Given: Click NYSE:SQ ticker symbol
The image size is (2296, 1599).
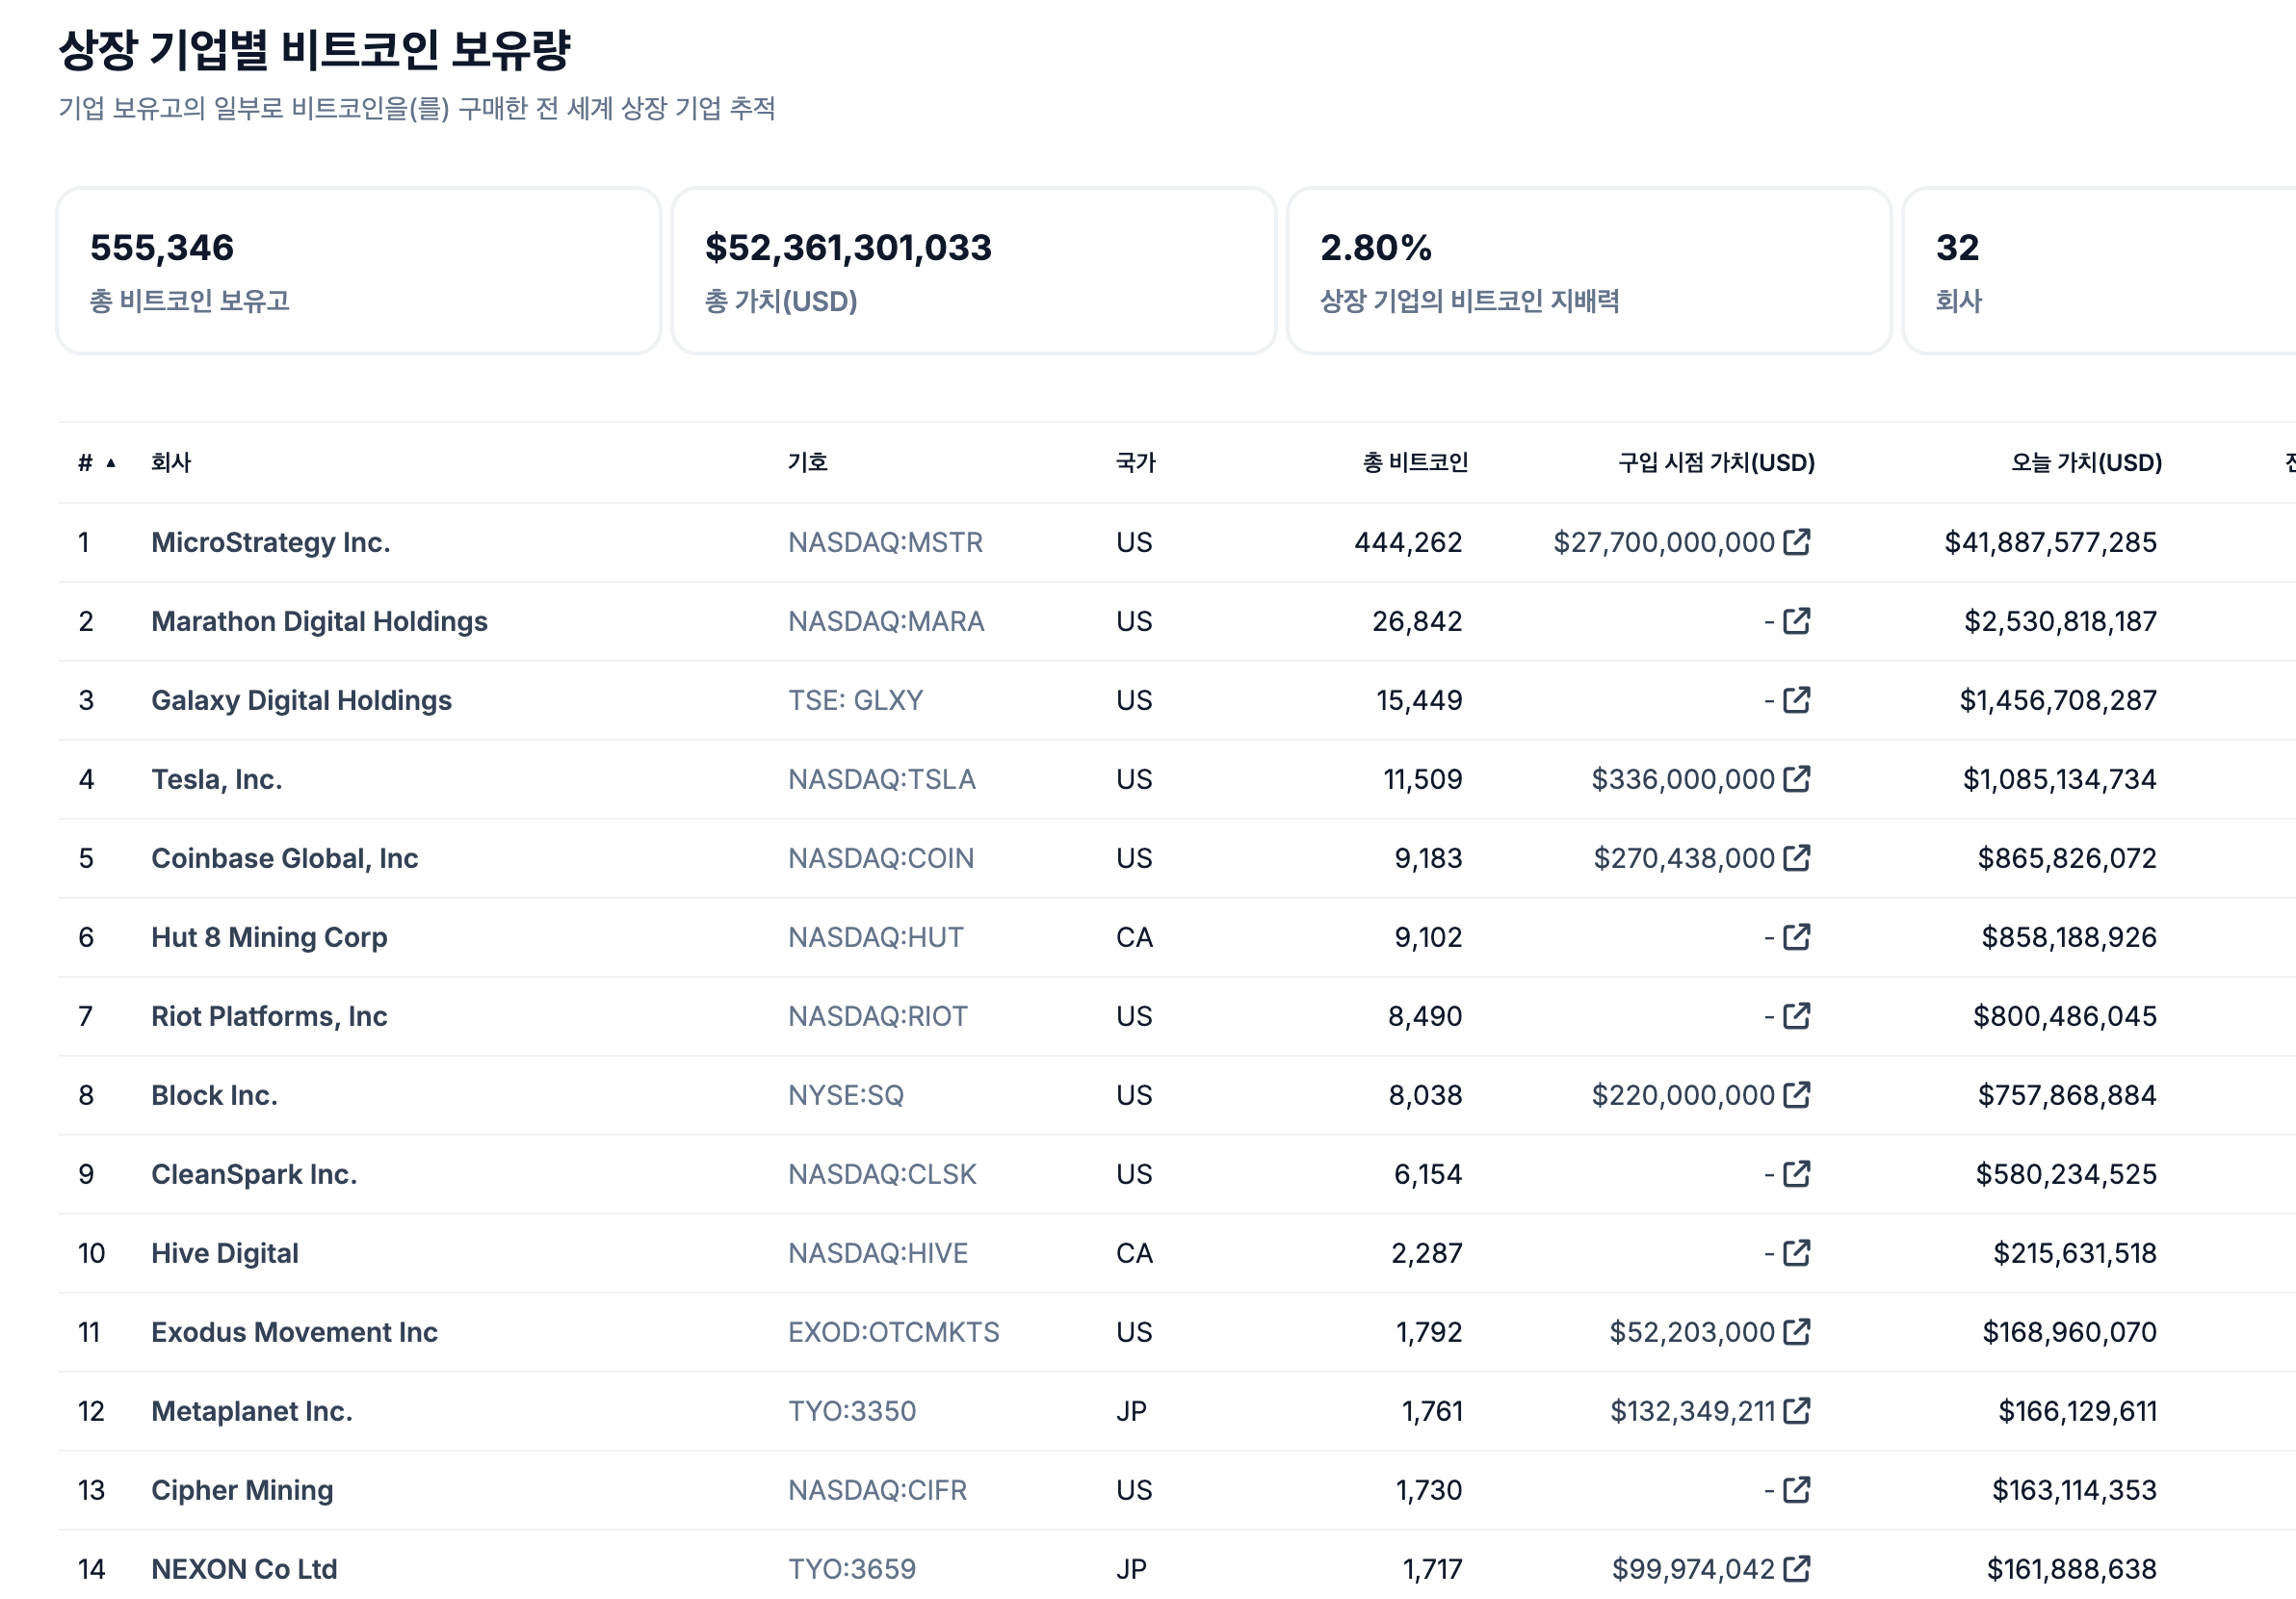Looking at the screenshot, I should (x=845, y=1095).
